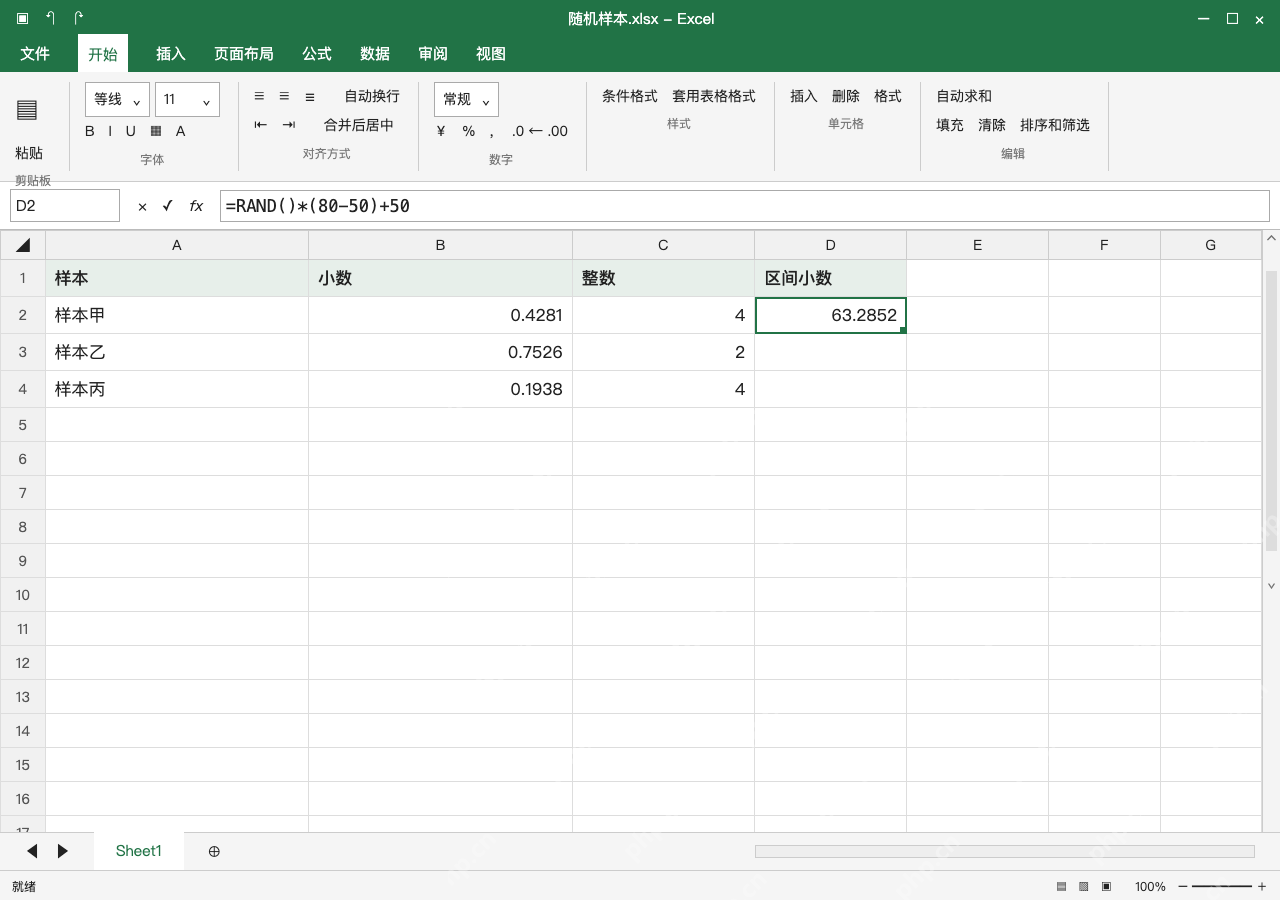1280x900 pixels.
Task: Click the Name Box showing D2
Action: (65, 206)
